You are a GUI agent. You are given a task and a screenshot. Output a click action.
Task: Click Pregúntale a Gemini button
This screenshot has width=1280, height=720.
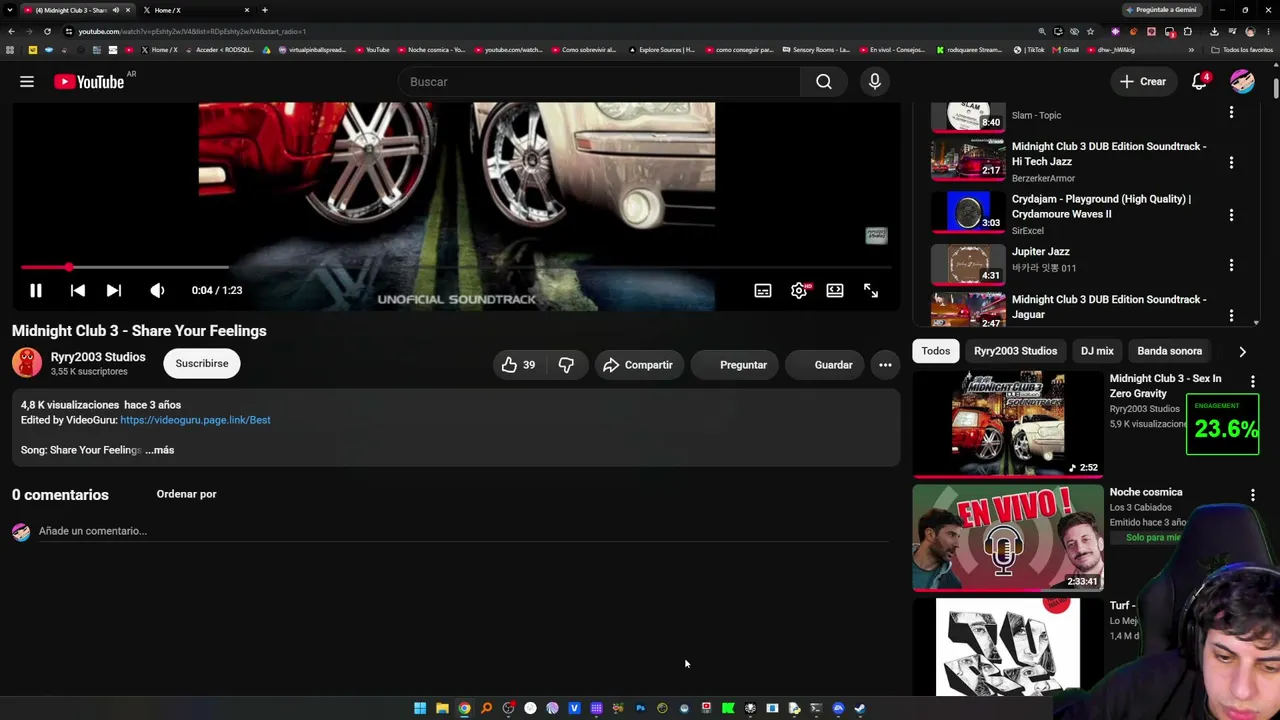(1161, 10)
